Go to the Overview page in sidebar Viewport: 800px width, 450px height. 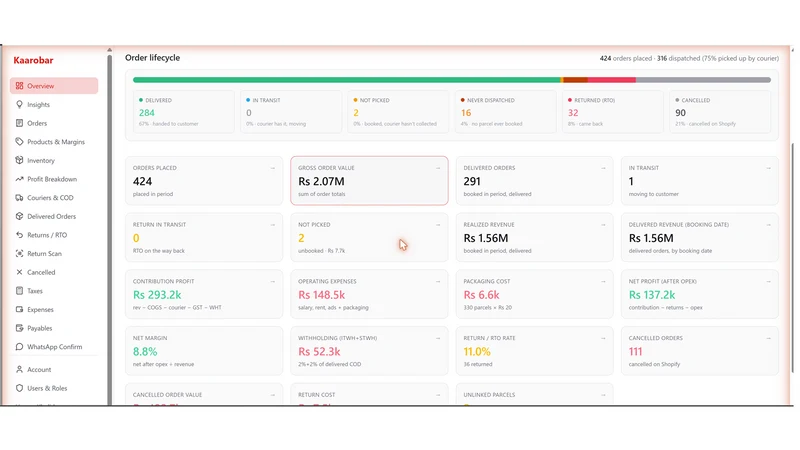[54, 86]
